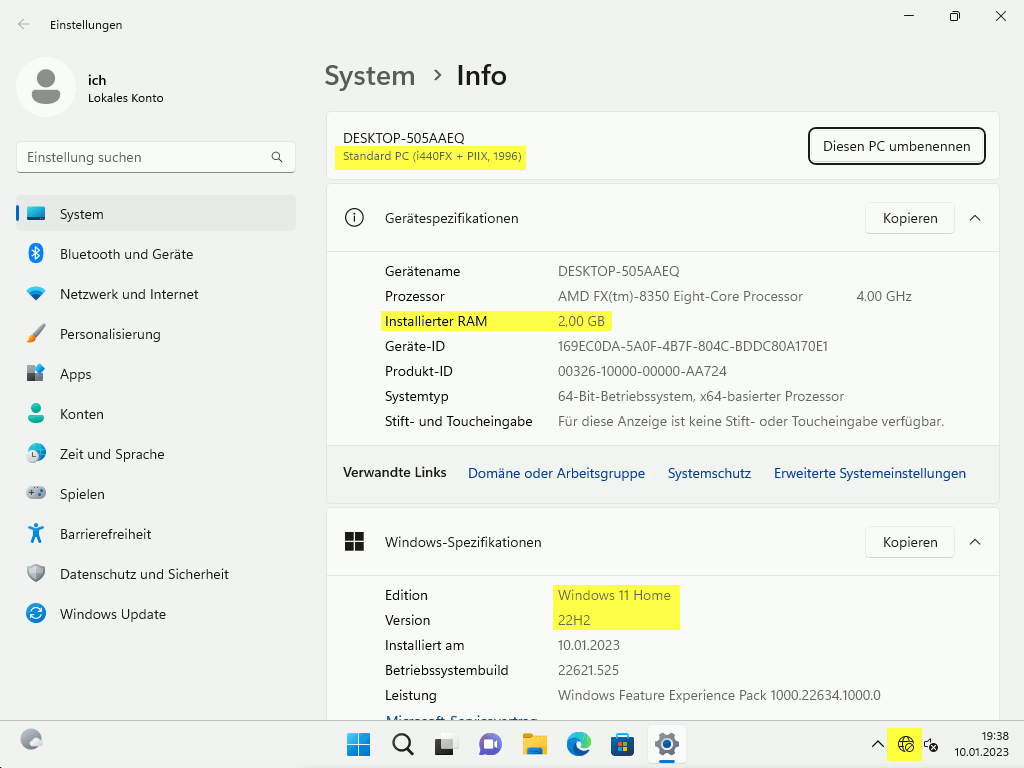Open Datenschutz und Sicherheit settings
Image resolution: width=1024 pixels, height=768 pixels.
coord(156,573)
